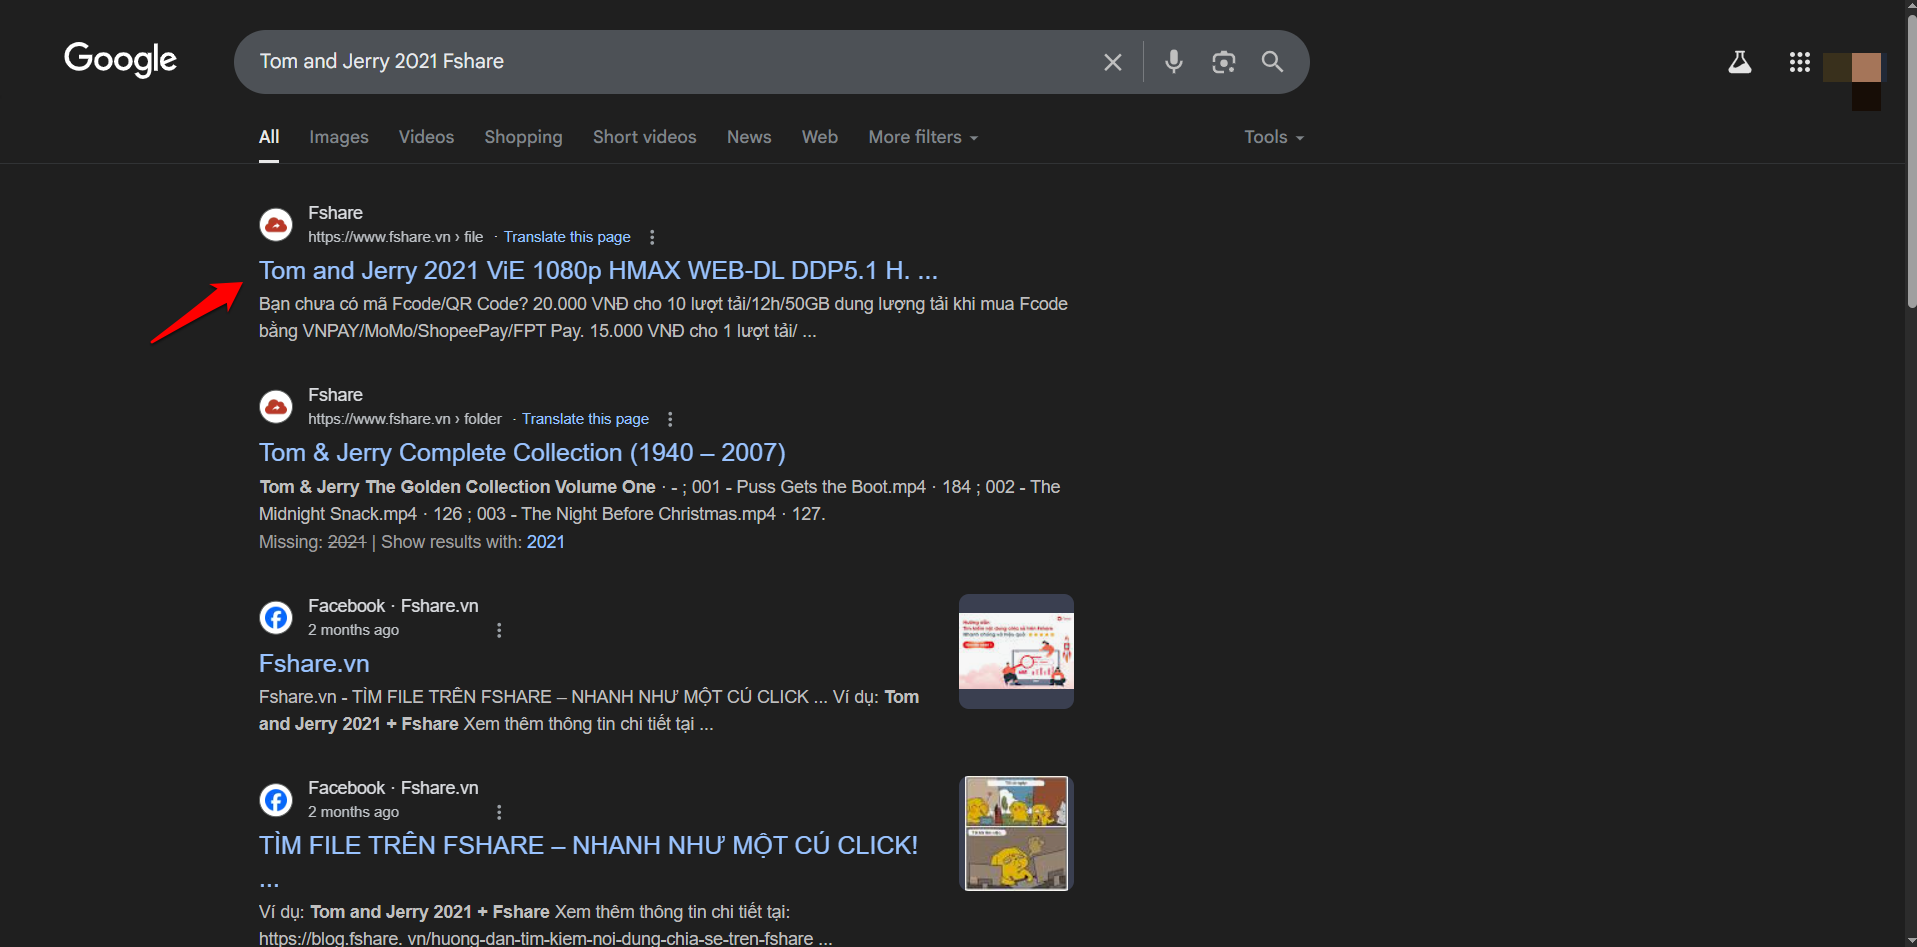
Task: Open options menu for fshare.vn folder result
Action: pos(670,419)
